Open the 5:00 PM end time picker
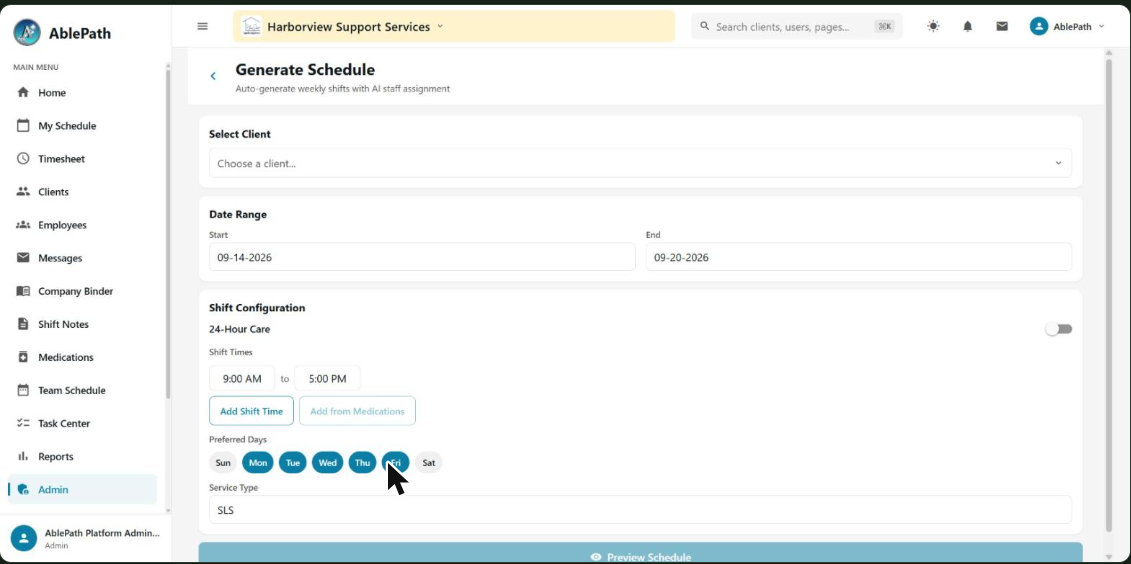Image resolution: width=1131 pixels, height=564 pixels. (327, 379)
